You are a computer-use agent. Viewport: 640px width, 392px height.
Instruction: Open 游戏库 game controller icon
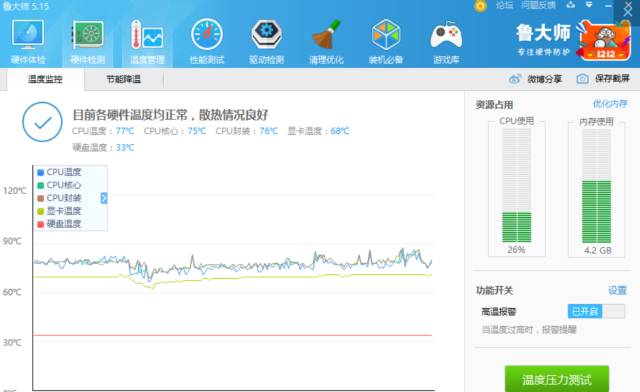[446, 41]
